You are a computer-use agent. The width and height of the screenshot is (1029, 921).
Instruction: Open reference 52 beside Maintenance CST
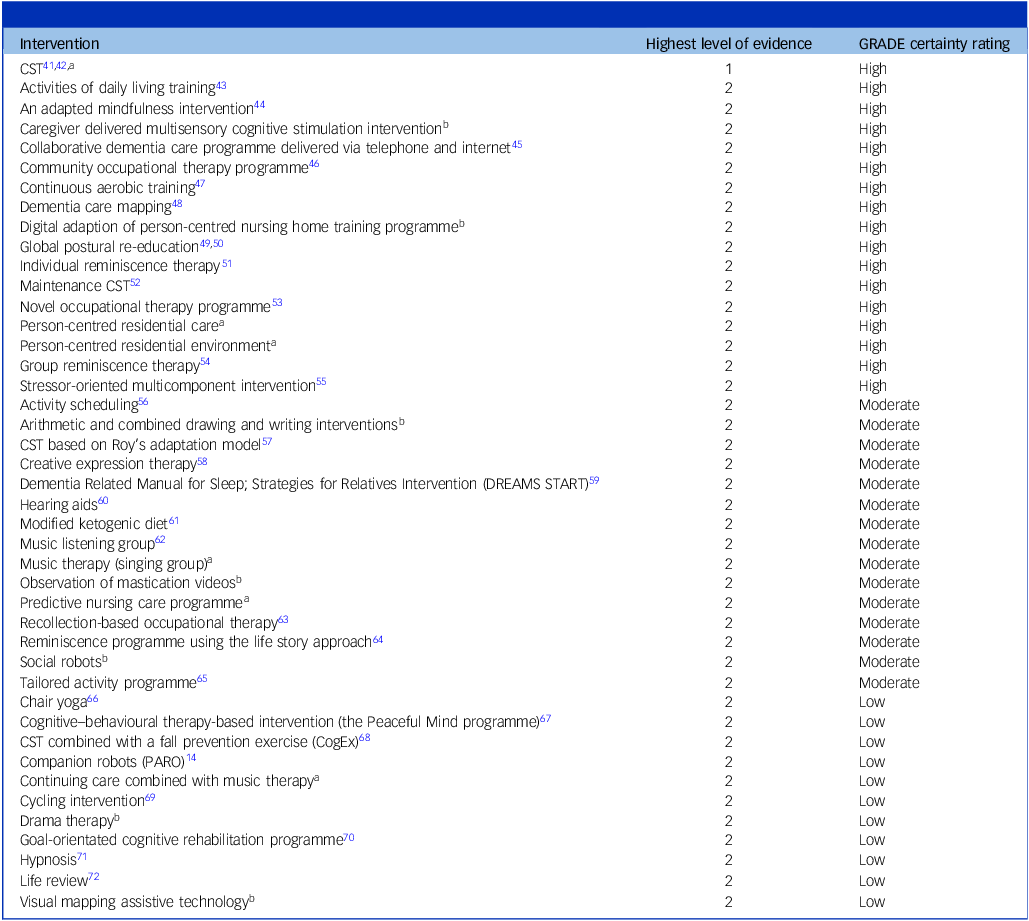point(135,283)
